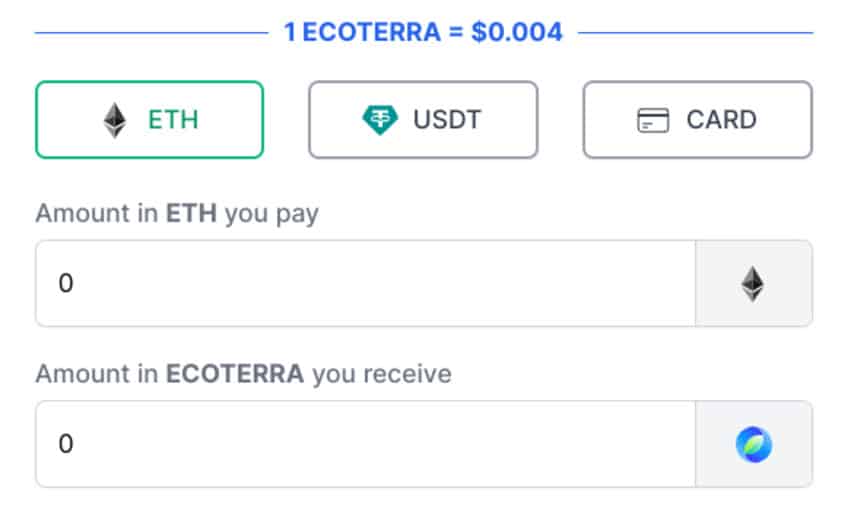Click the credit card icon
This screenshot has width=854, height=514.
[652, 121]
